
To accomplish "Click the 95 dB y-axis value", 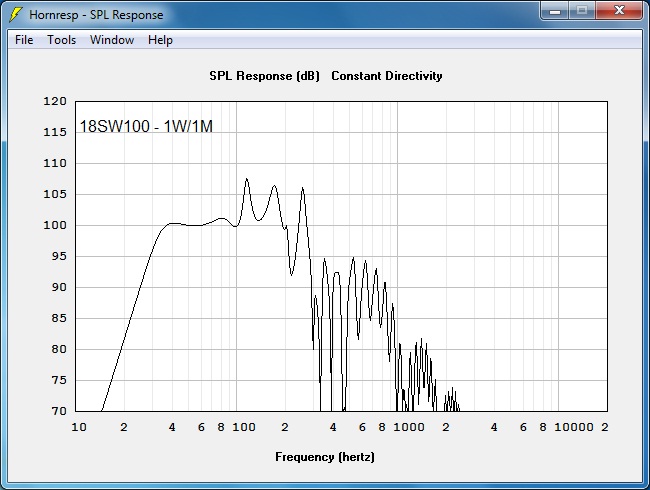I will tap(59, 256).
